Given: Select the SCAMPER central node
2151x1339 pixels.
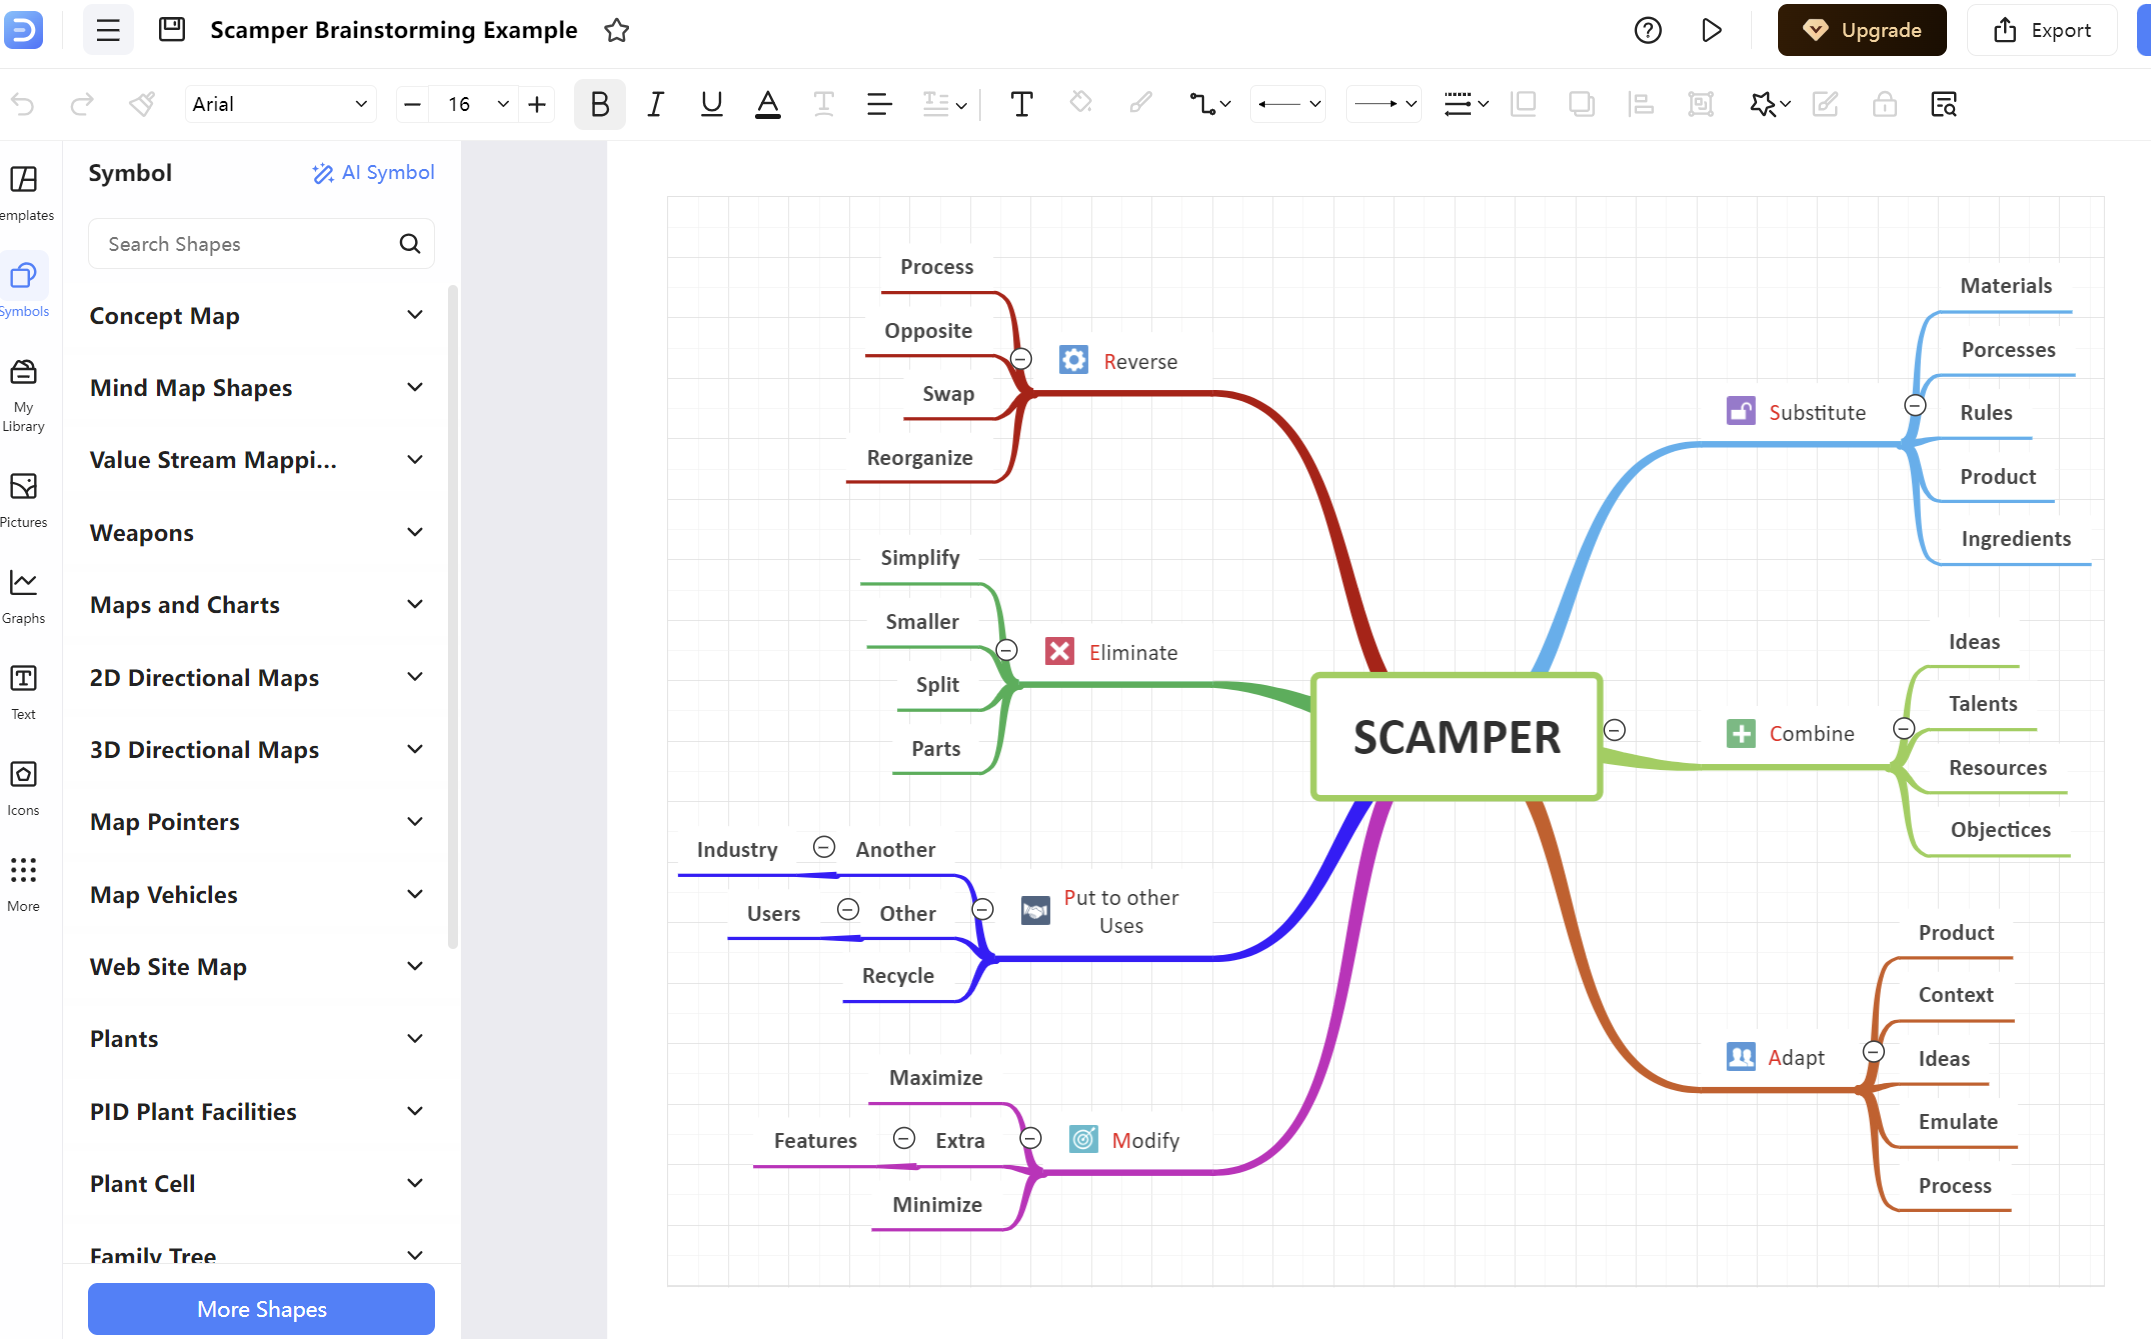Looking at the screenshot, I should [x=1456, y=737].
